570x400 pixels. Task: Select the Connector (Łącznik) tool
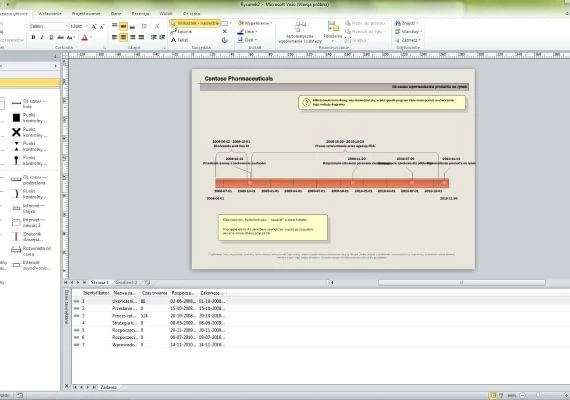[x=181, y=32]
